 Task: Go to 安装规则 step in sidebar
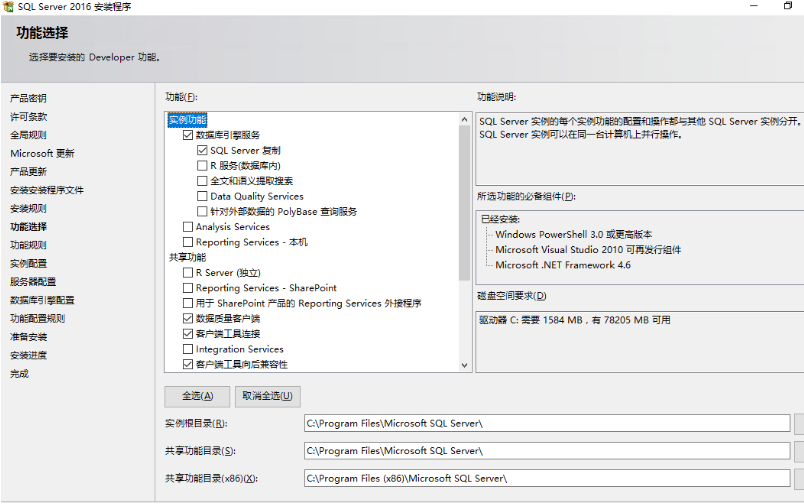[28, 209]
